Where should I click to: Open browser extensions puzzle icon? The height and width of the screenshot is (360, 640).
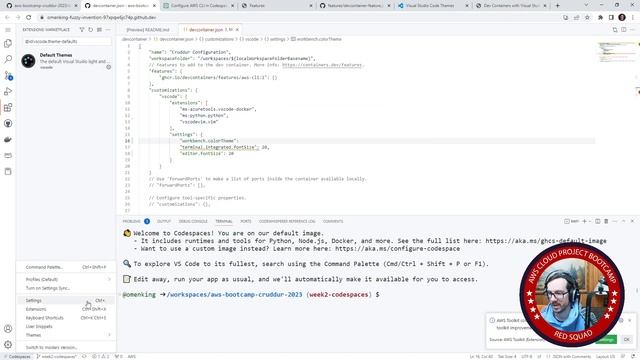pyautogui.click(x=600, y=18)
